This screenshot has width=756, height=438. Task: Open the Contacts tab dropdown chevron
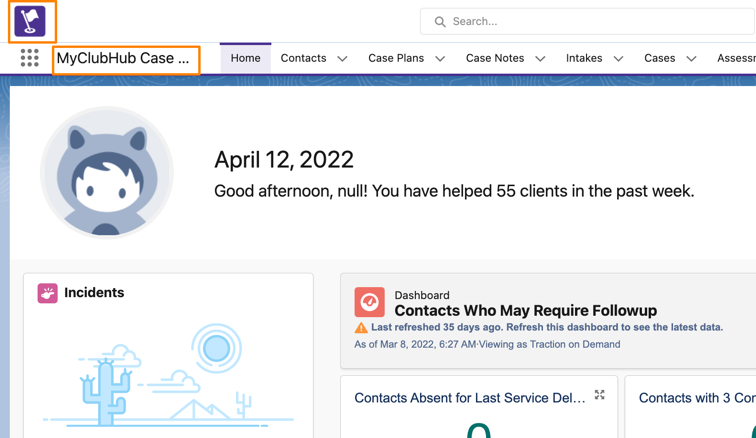(342, 59)
